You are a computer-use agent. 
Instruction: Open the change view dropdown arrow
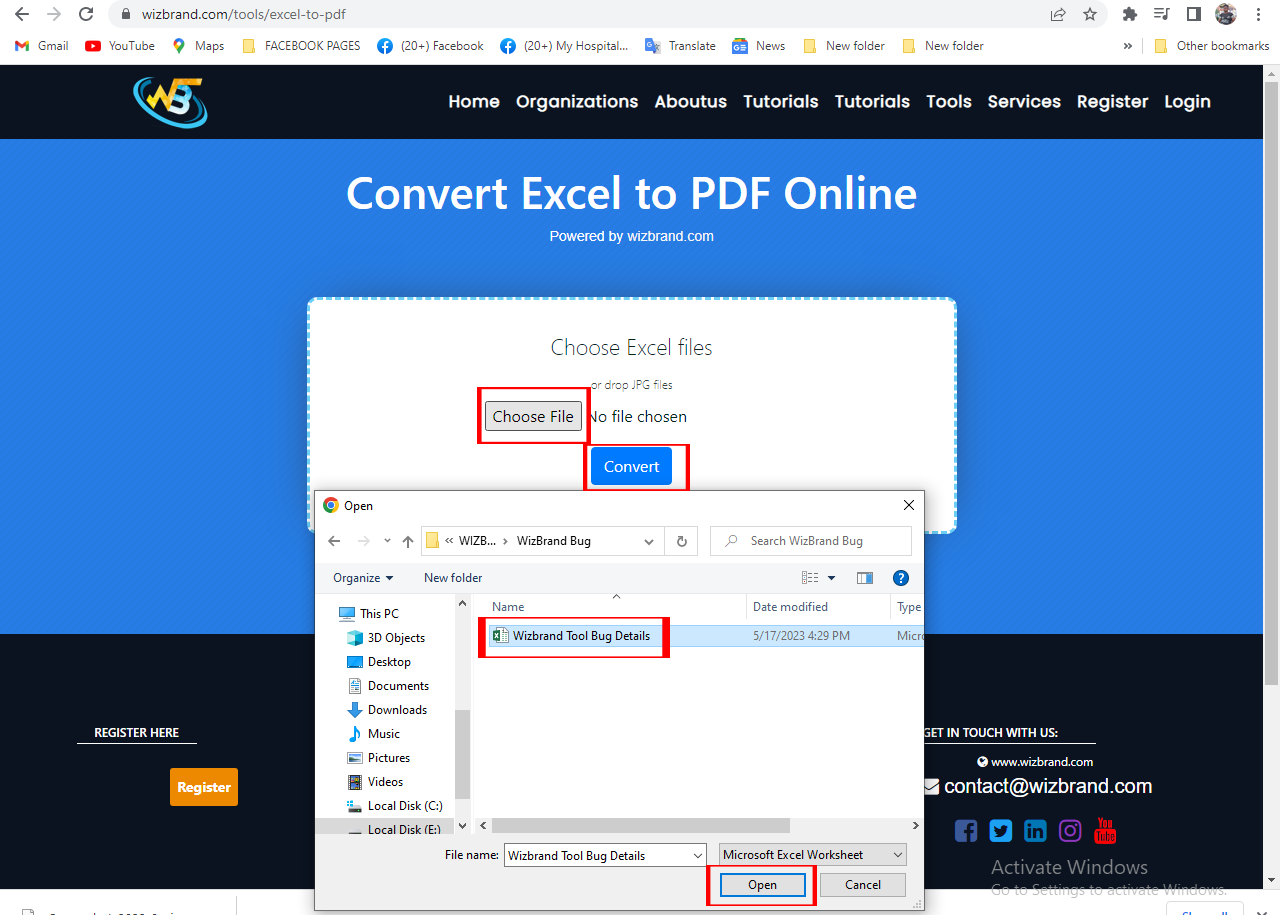pos(831,578)
